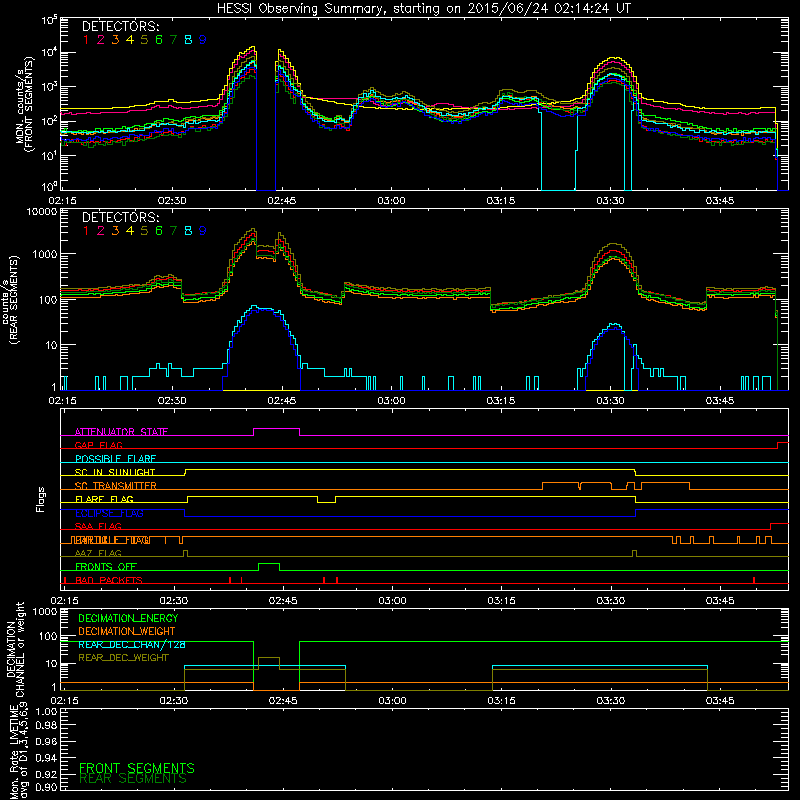Click the SAA FLAG label
Screen dimensions: 800x800
pos(98,527)
